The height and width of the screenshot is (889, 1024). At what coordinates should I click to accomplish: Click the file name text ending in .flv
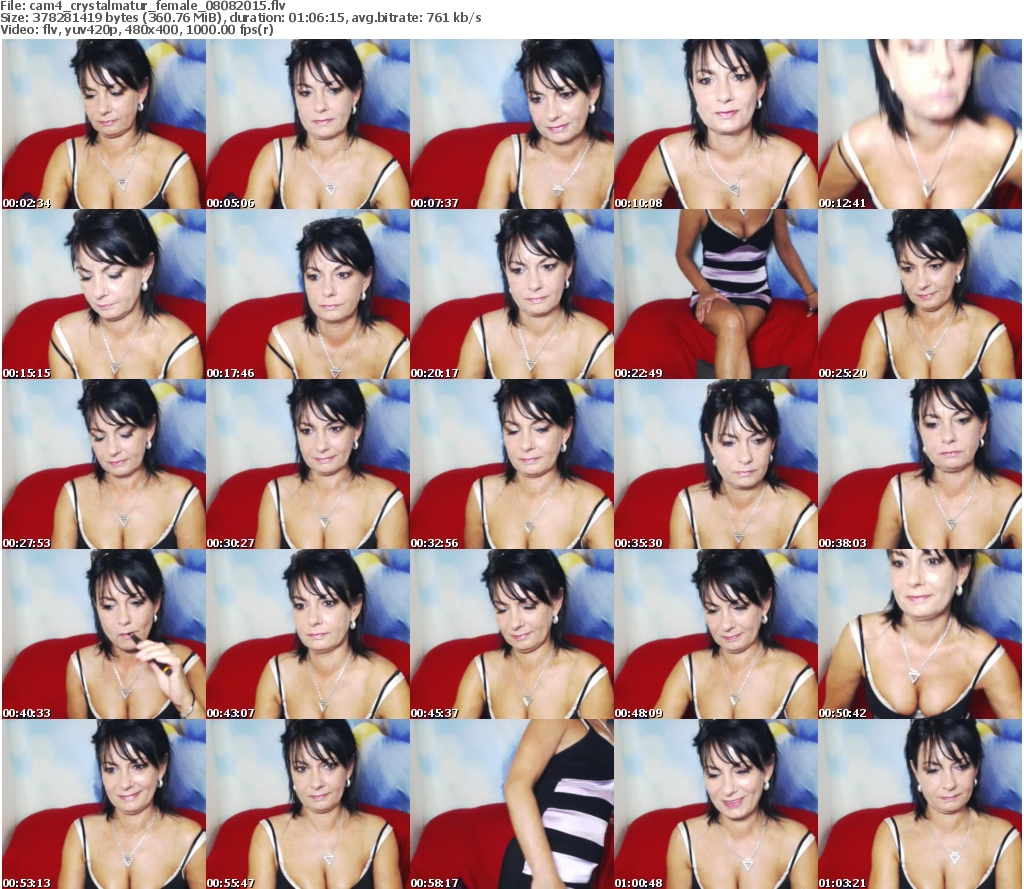[157, 6]
